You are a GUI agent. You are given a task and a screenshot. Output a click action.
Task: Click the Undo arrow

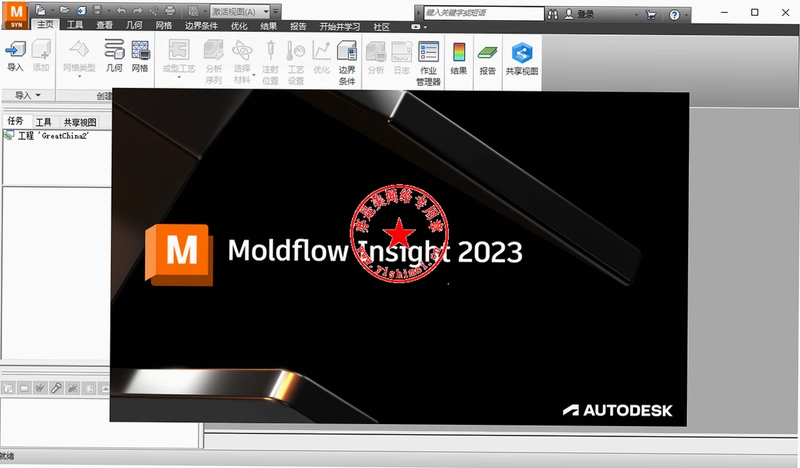pyautogui.click(x=121, y=10)
